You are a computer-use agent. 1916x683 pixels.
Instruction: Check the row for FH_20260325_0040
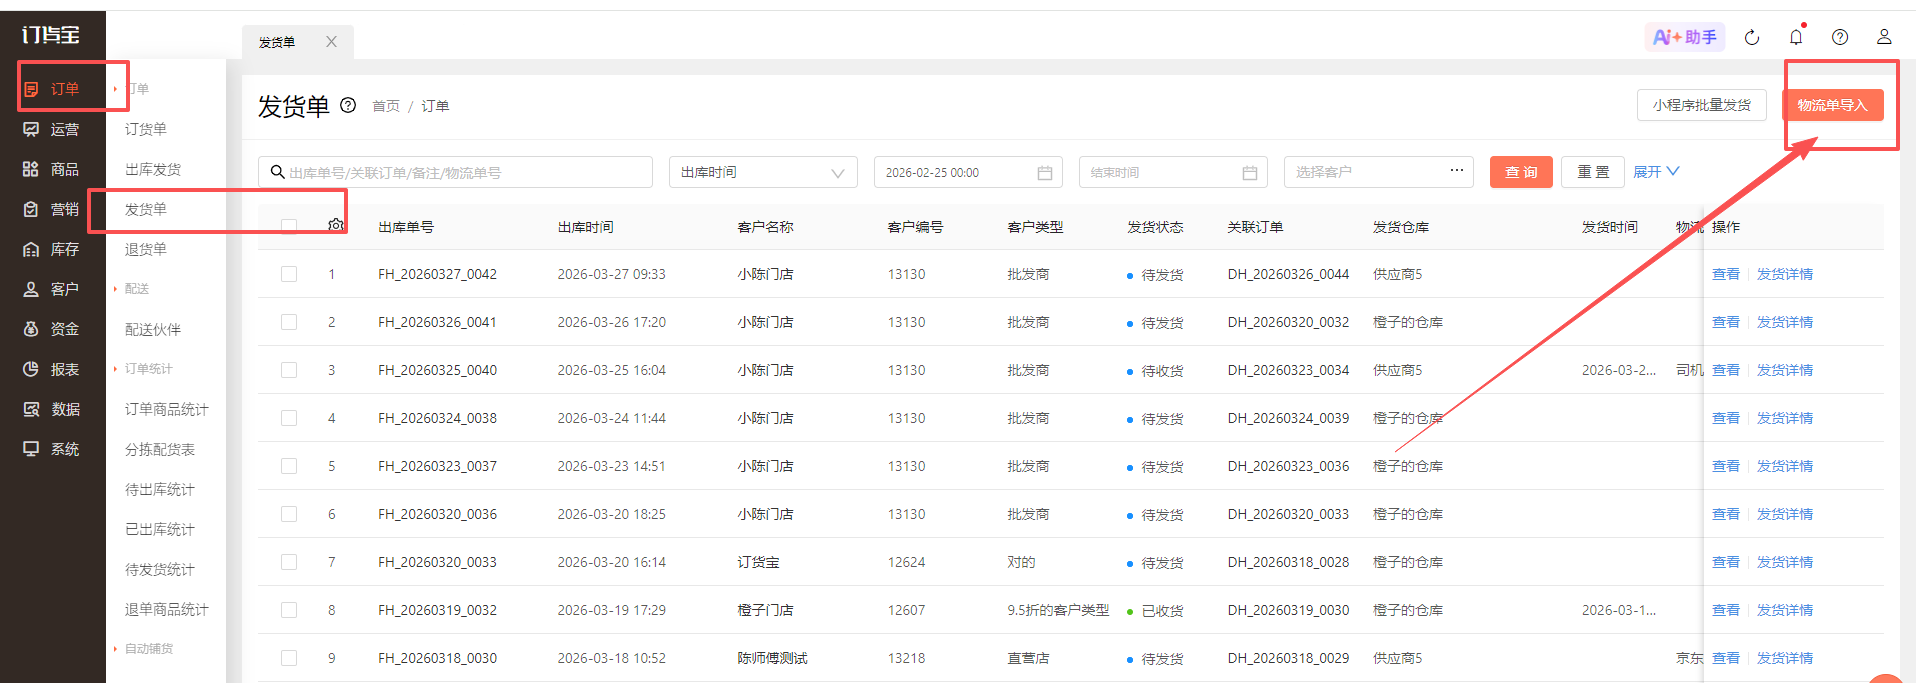click(289, 370)
